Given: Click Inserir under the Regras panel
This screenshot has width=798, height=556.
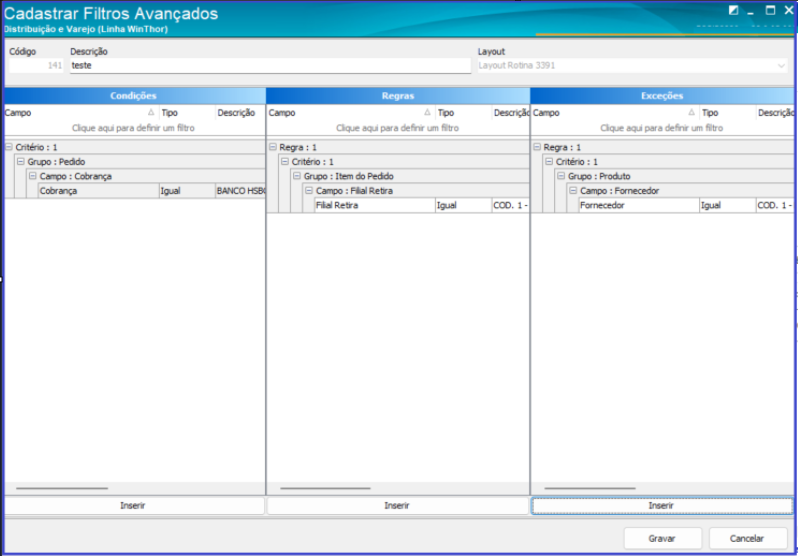Looking at the screenshot, I should tap(397, 506).
